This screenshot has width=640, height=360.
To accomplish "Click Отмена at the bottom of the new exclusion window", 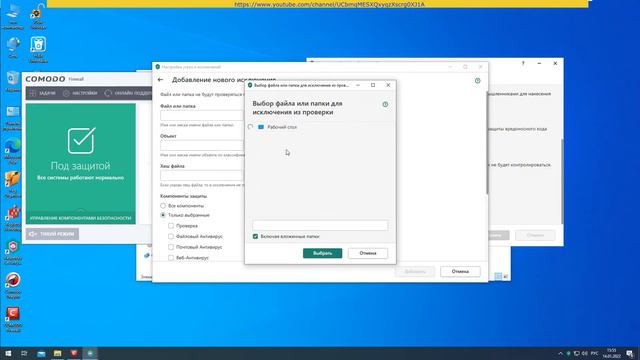I will click(x=460, y=271).
